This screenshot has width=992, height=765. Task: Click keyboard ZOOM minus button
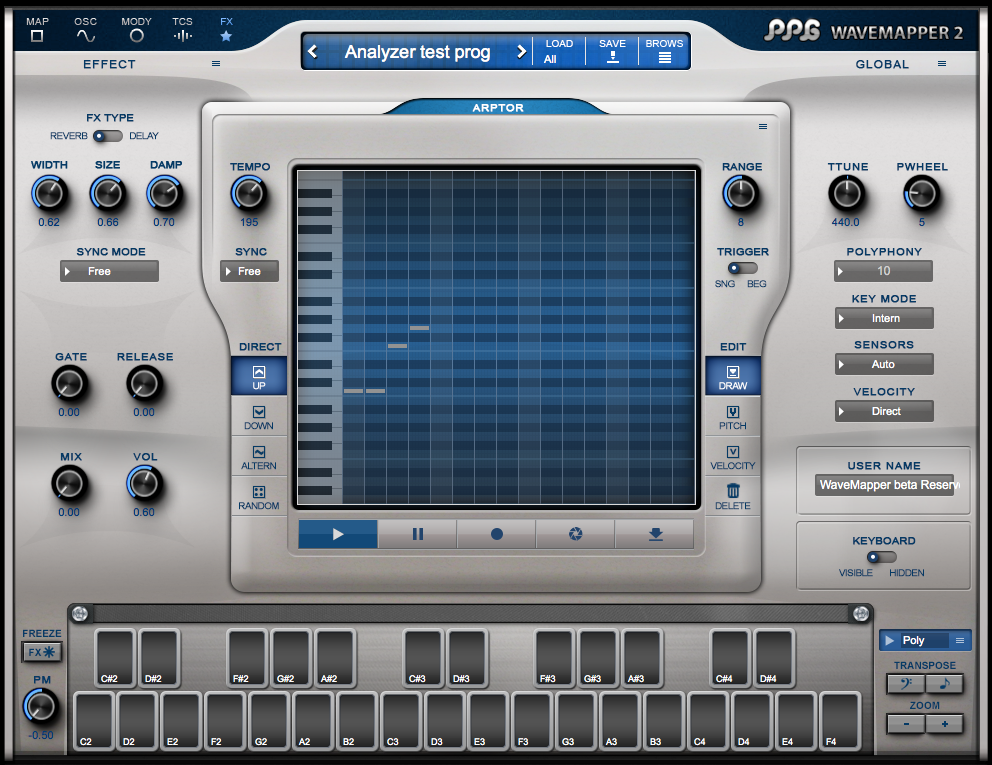(x=906, y=724)
